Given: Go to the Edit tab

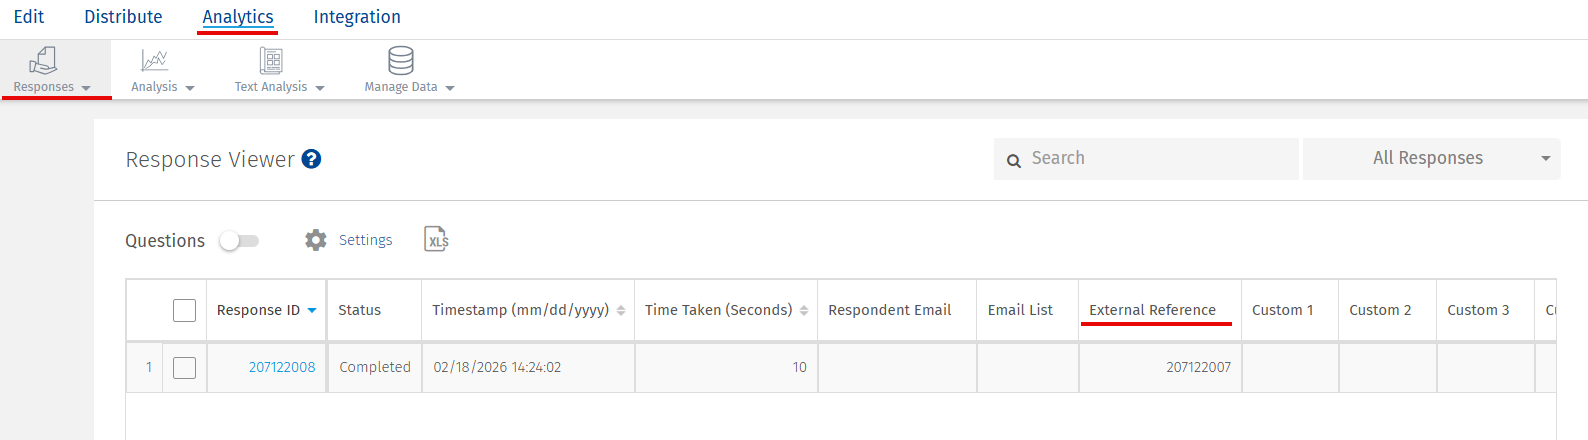Looking at the screenshot, I should tap(29, 17).
